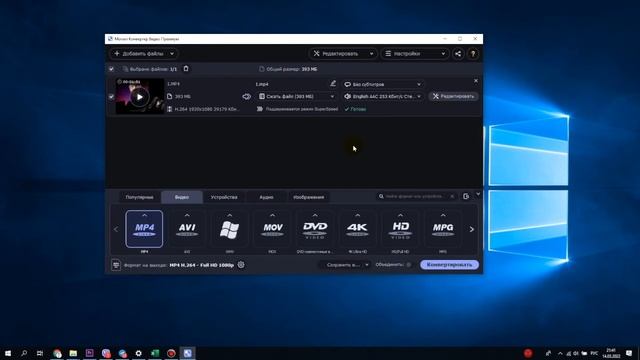Image resolution: width=640 pixels, height=360 pixels.
Task: Select the HD video format icon
Action: click(400, 229)
